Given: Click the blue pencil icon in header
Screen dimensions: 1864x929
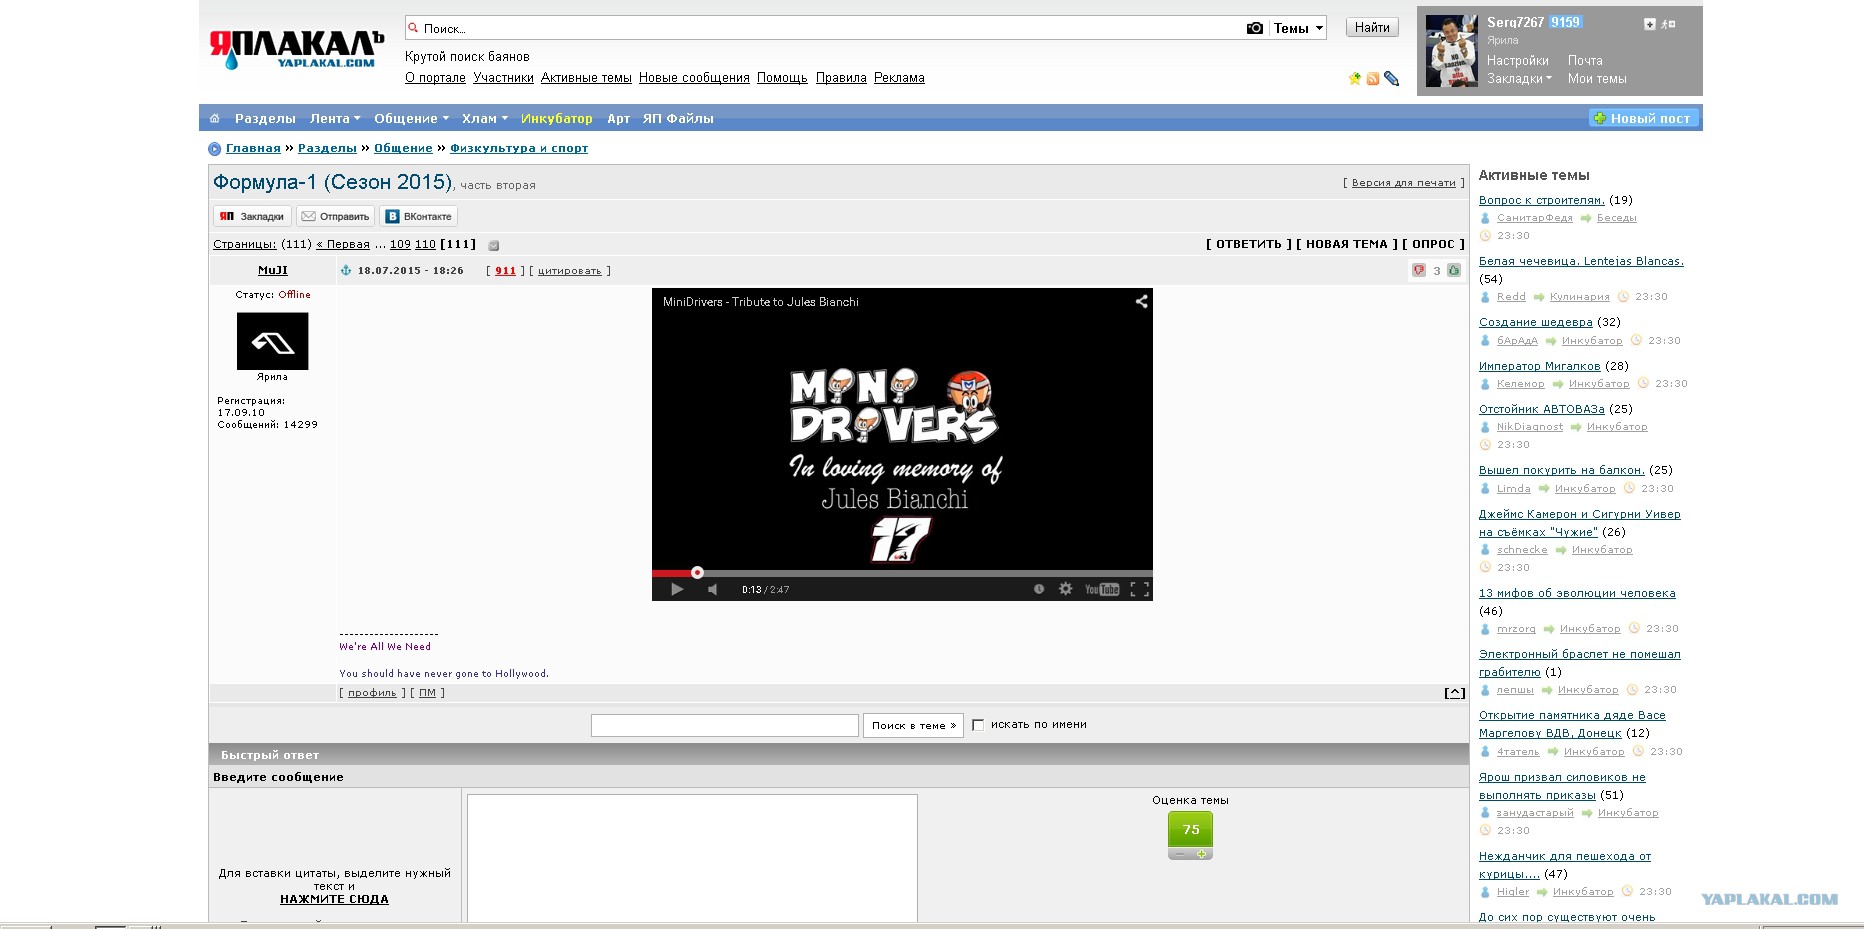Looking at the screenshot, I should (x=1391, y=78).
